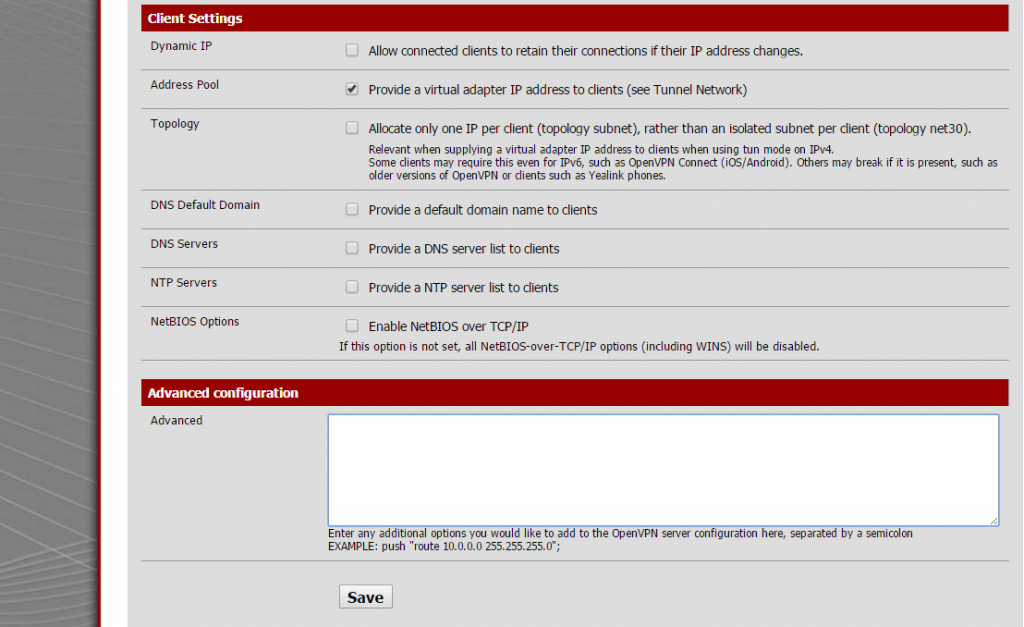
Task: Click the Client Settings section header
Action: click(575, 18)
